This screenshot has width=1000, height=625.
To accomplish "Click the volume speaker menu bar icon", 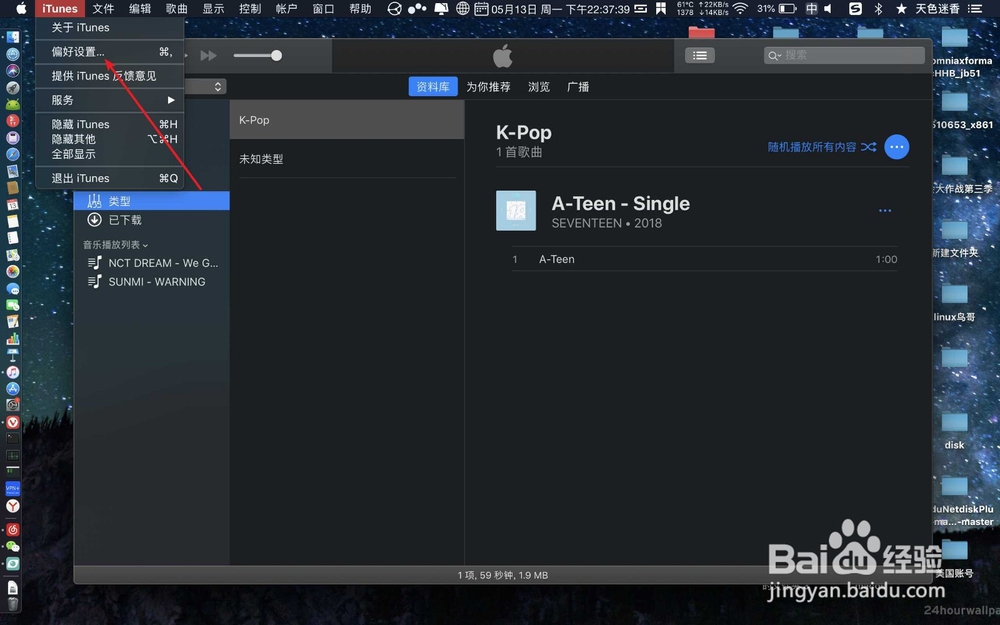I will point(828,8).
